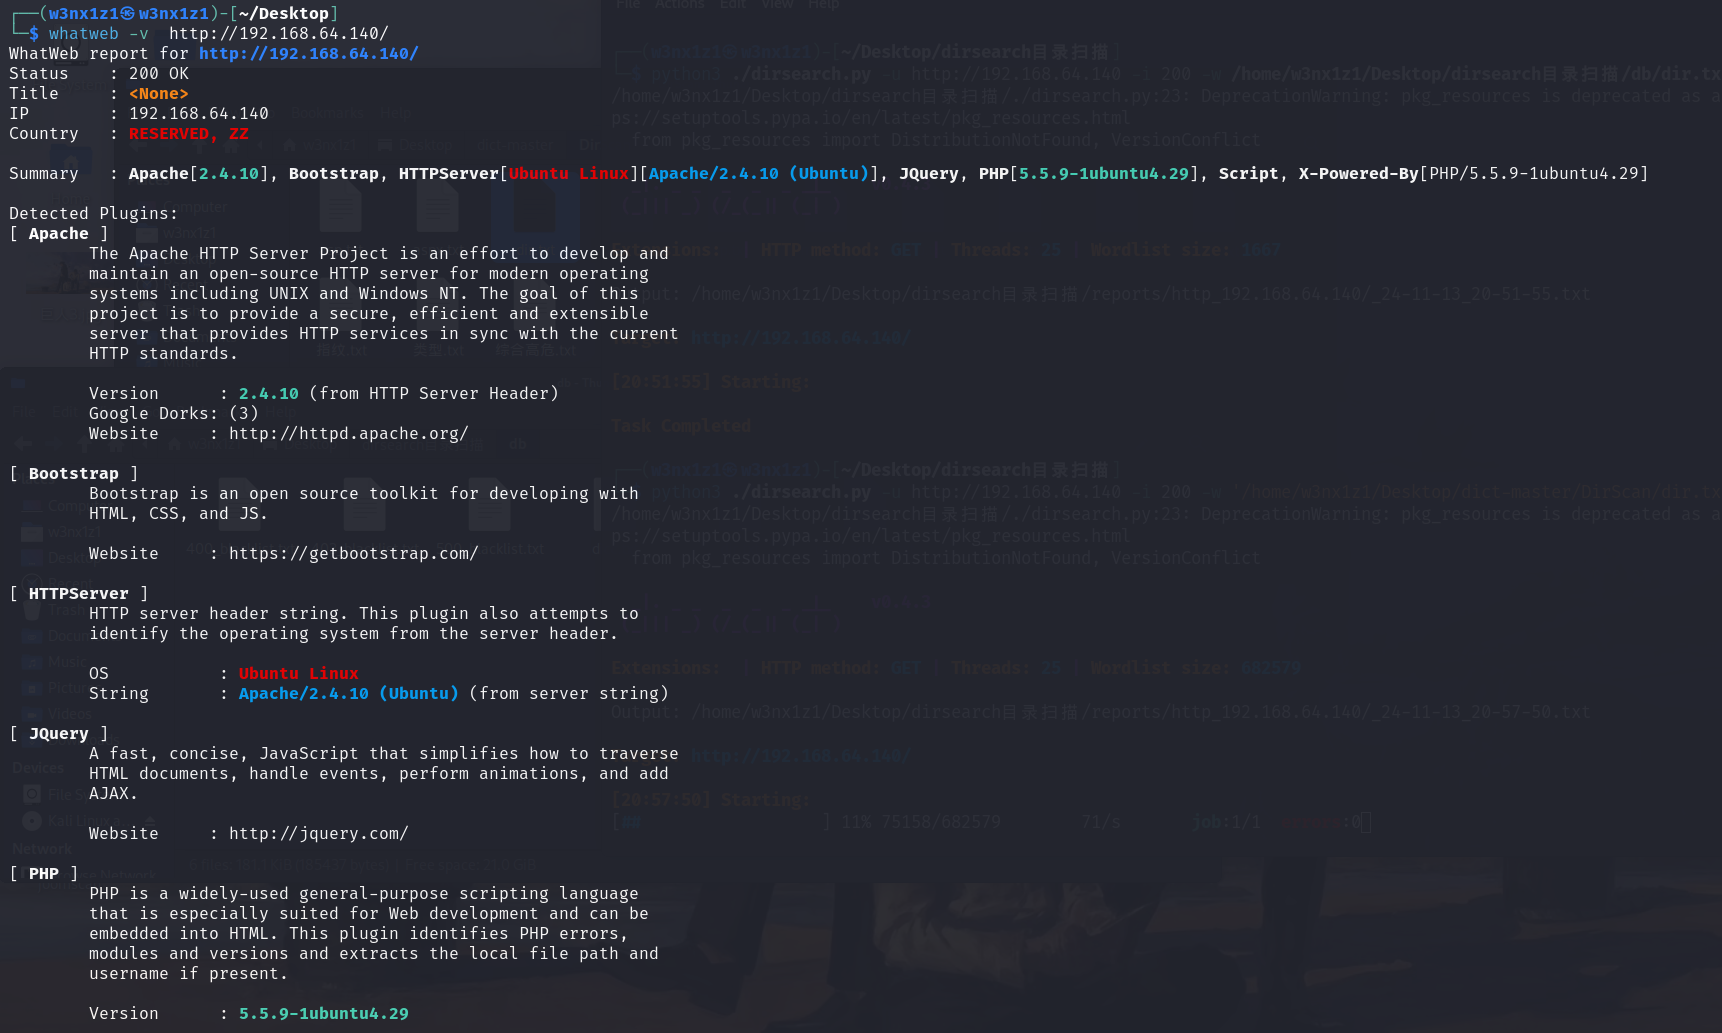Click the 'Detected Plugins:' heading
This screenshot has width=1722, height=1033.
[x=93, y=213]
